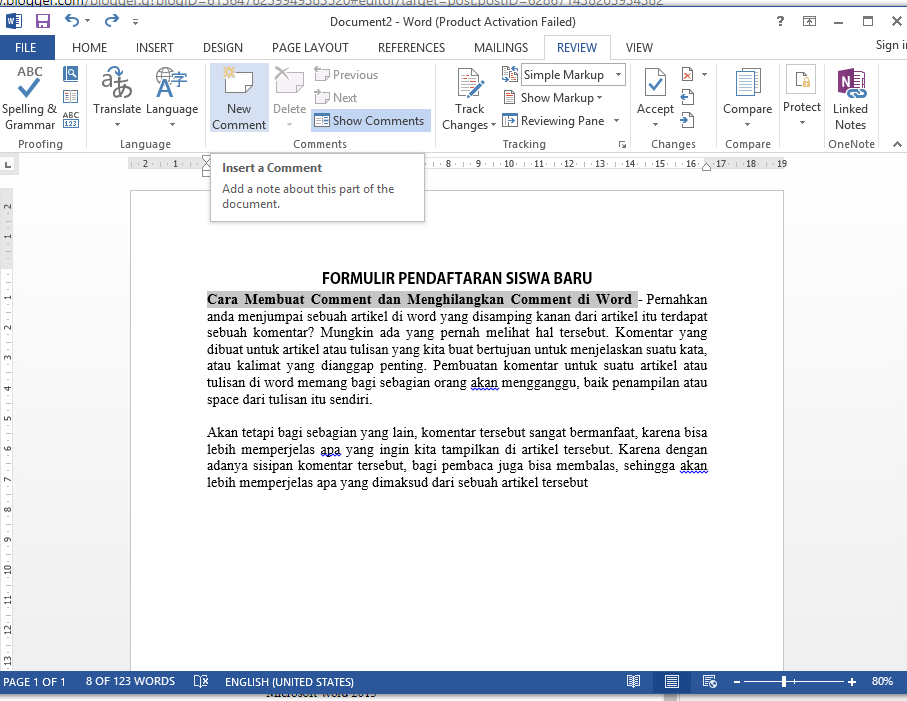The width and height of the screenshot is (907, 701).
Task: Open the Reviewing Pane
Action: tap(553, 121)
